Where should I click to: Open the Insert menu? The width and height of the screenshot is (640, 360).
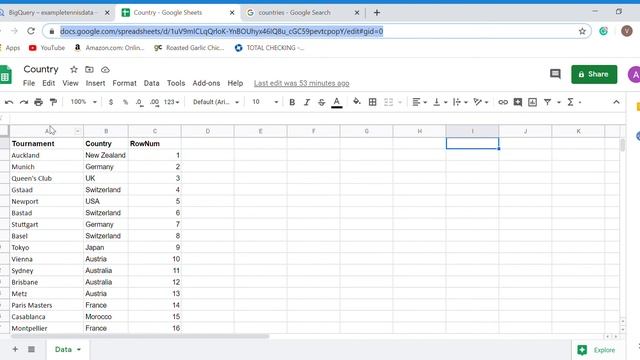coord(95,83)
